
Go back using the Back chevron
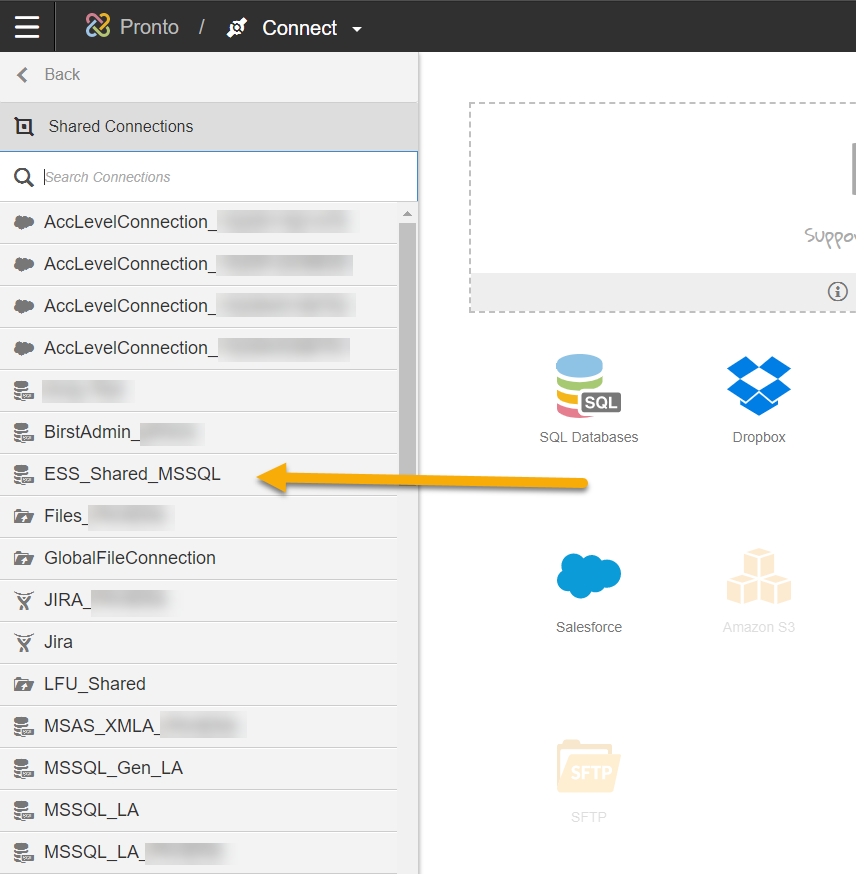(x=23, y=75)
